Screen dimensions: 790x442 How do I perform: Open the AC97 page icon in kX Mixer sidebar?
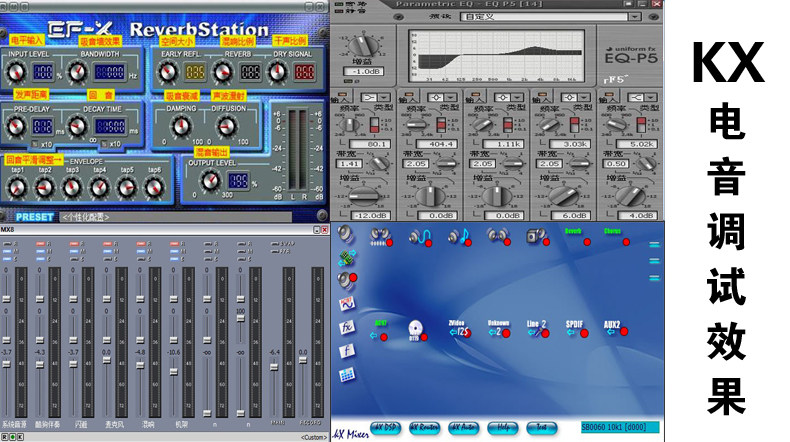pos(347,303)
